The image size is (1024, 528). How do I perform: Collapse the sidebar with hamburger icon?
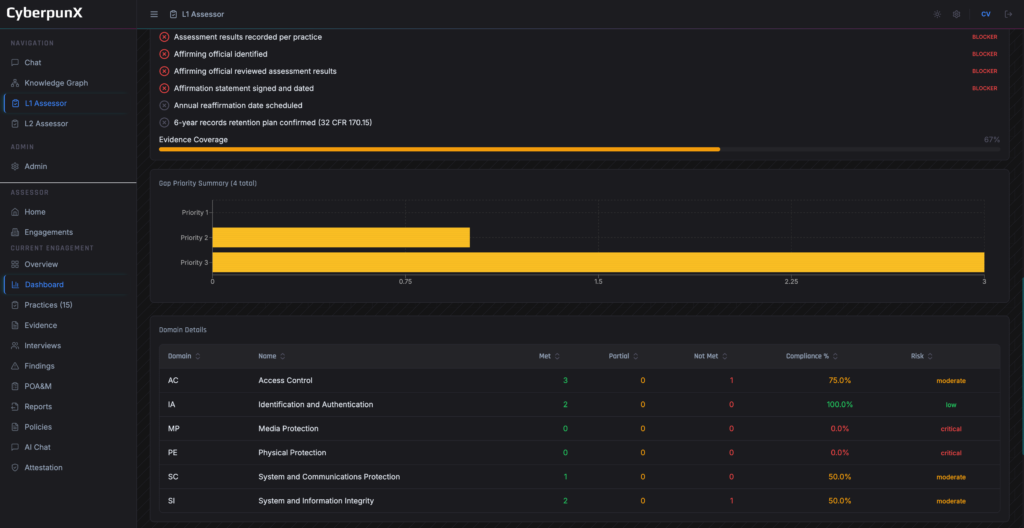click(x=154, y=14)
